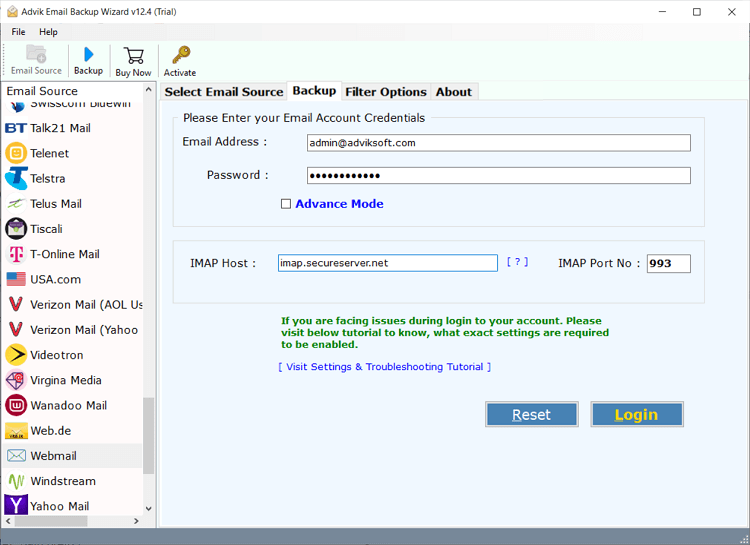Click the window resize grip corner
Screen dimensions: 750x545
pos(744,539)
